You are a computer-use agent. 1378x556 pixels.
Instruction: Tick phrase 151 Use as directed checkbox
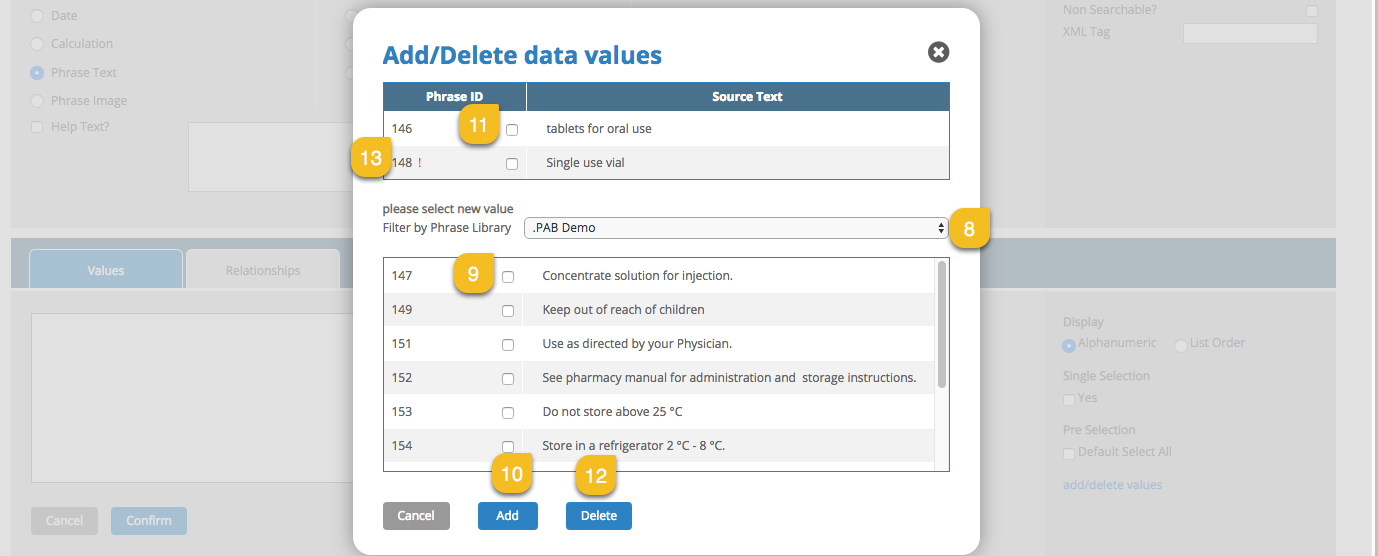(508, 345)
